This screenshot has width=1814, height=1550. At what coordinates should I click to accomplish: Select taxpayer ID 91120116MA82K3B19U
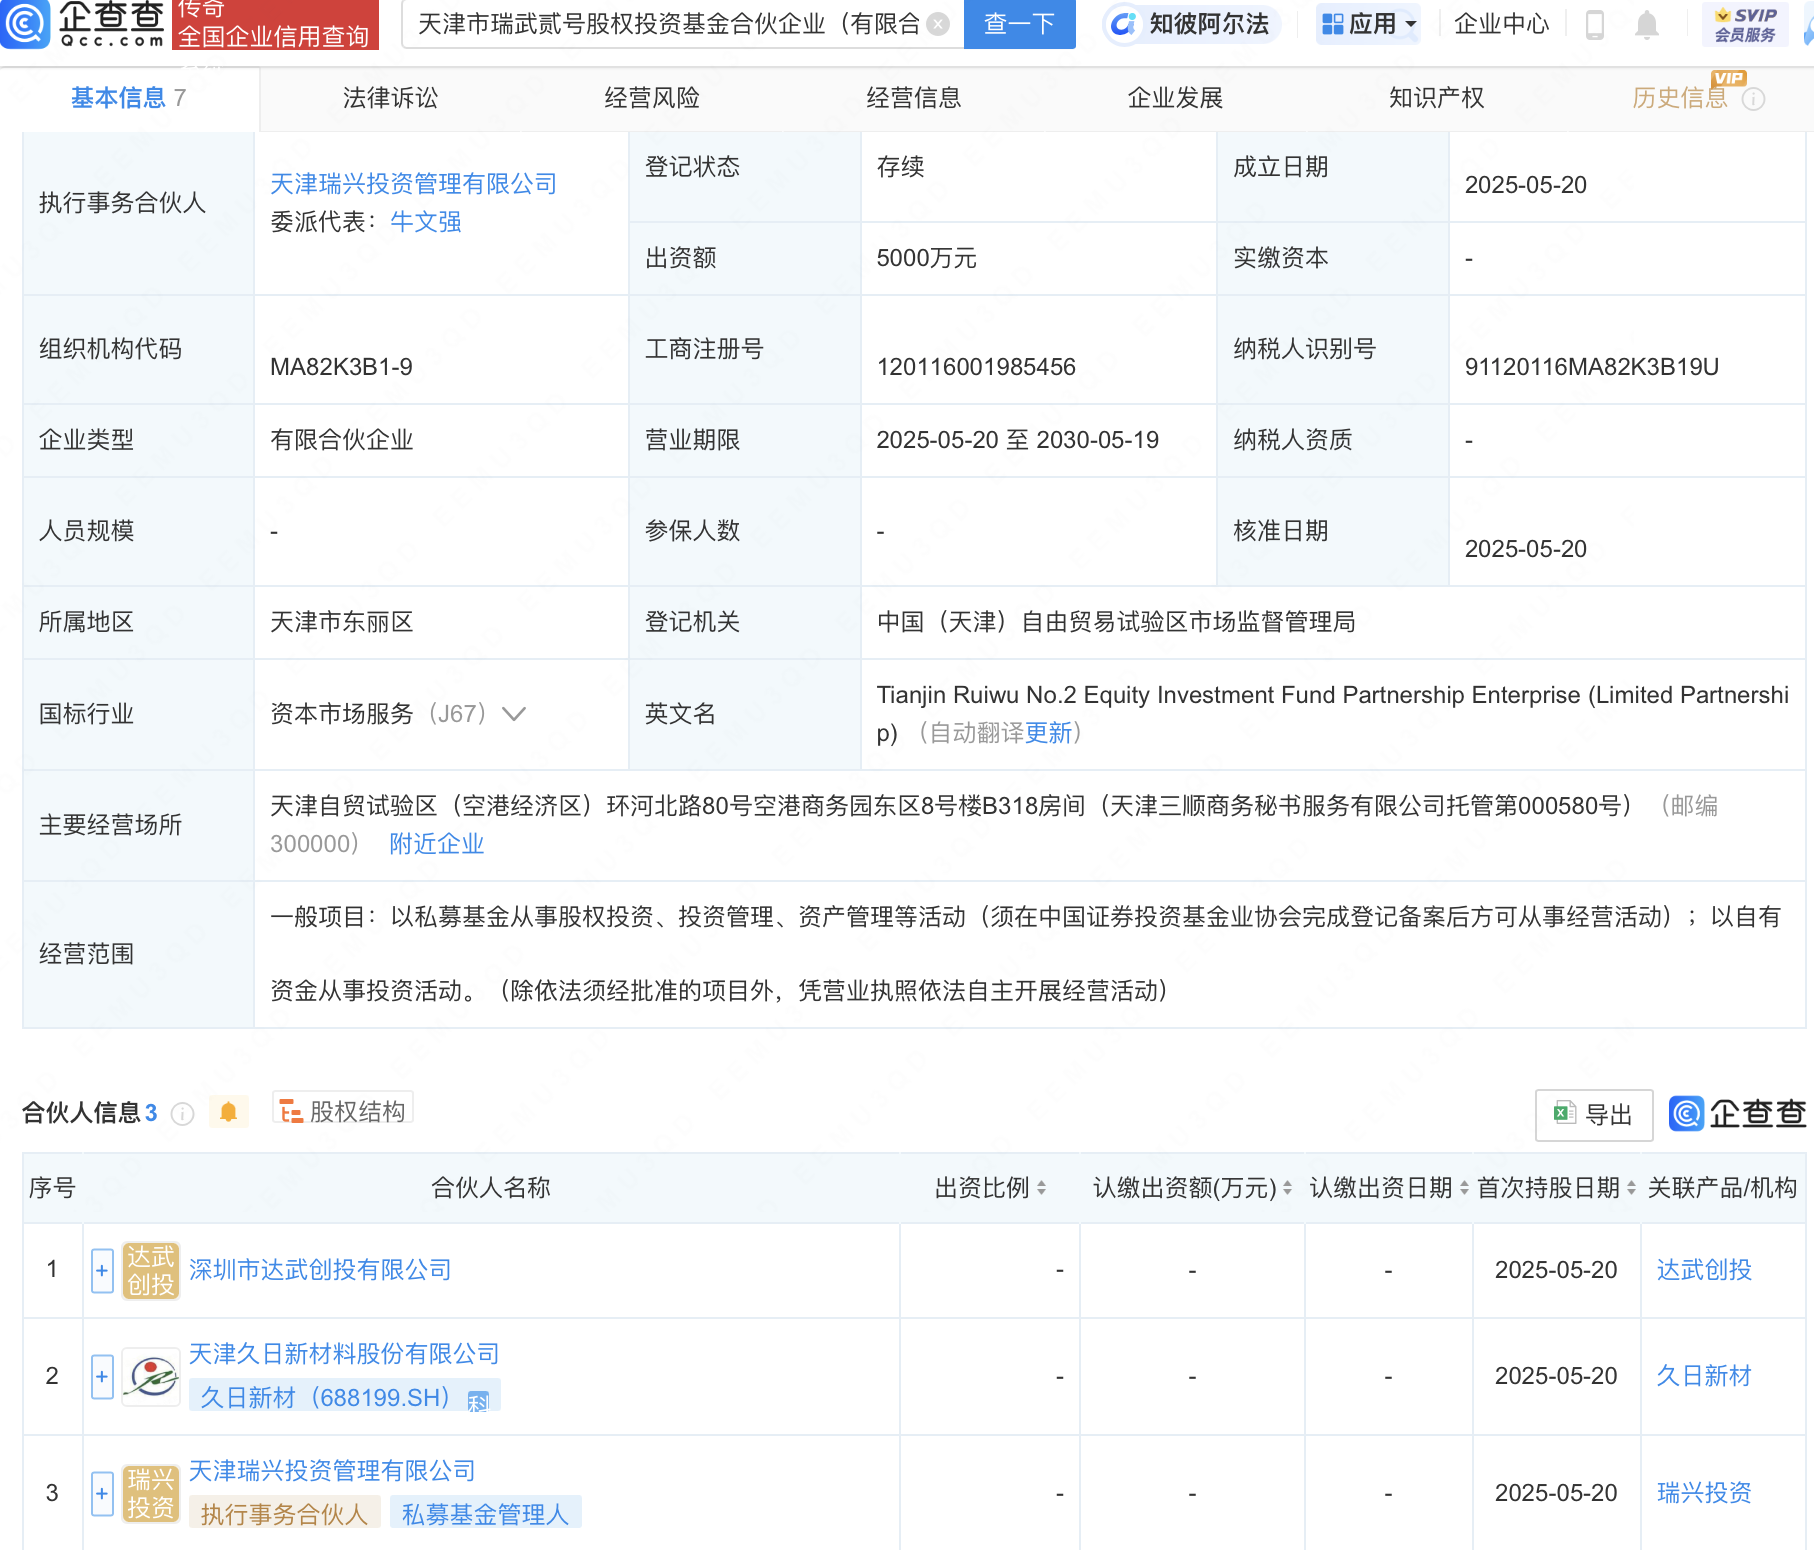click(1592, 367)
